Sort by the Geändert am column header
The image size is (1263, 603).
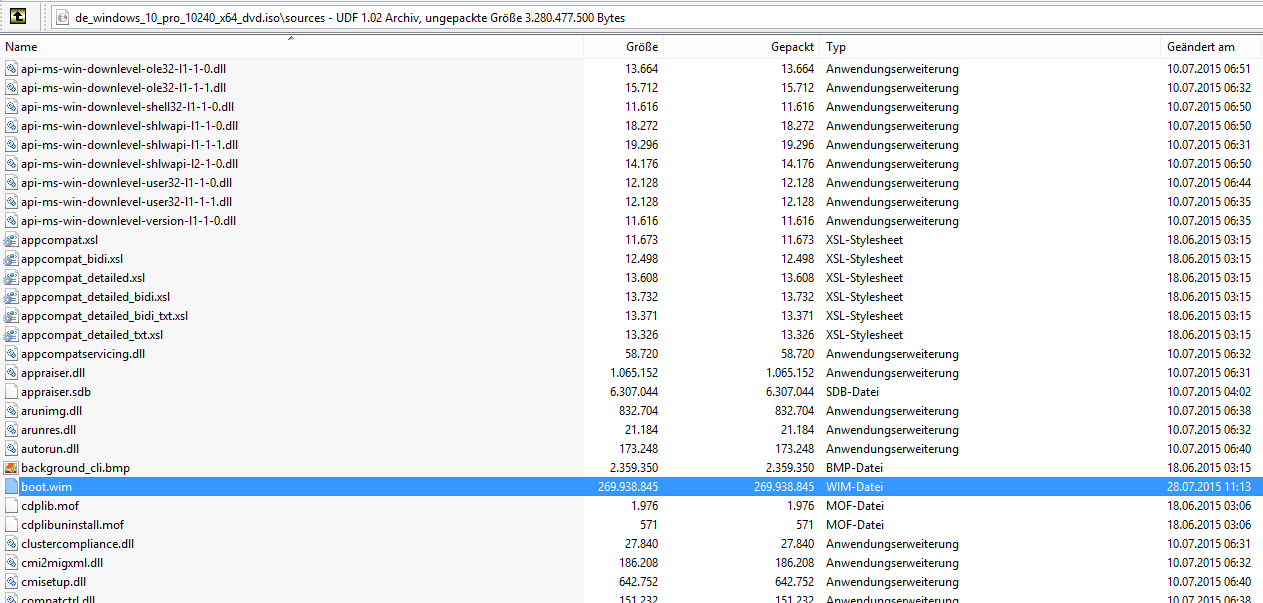coord(1211,47)
